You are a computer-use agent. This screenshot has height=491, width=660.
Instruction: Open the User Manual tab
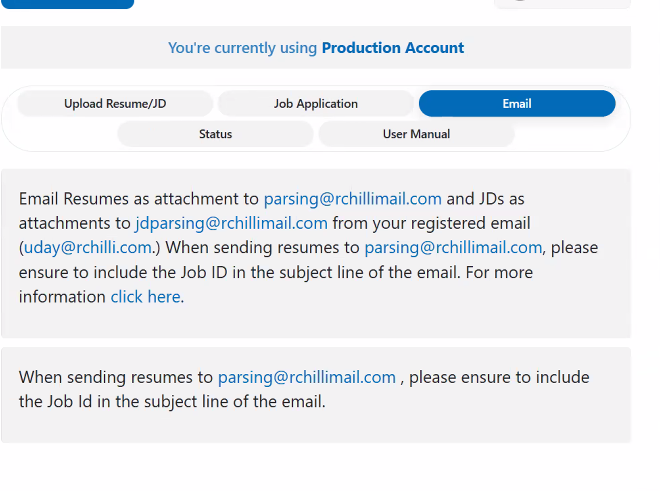[x=416, y=134]
